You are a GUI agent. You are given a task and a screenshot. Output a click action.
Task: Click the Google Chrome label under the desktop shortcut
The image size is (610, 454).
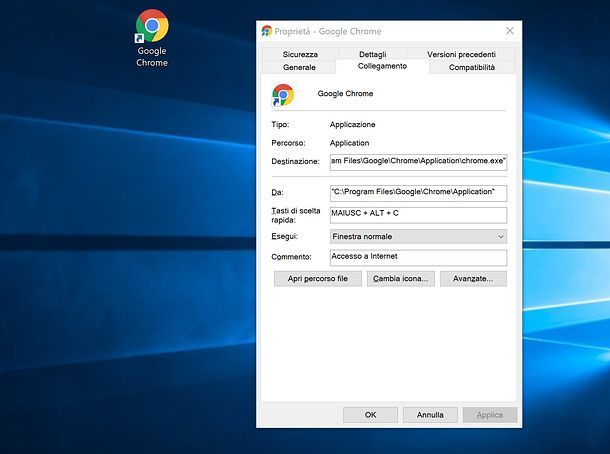152,57
